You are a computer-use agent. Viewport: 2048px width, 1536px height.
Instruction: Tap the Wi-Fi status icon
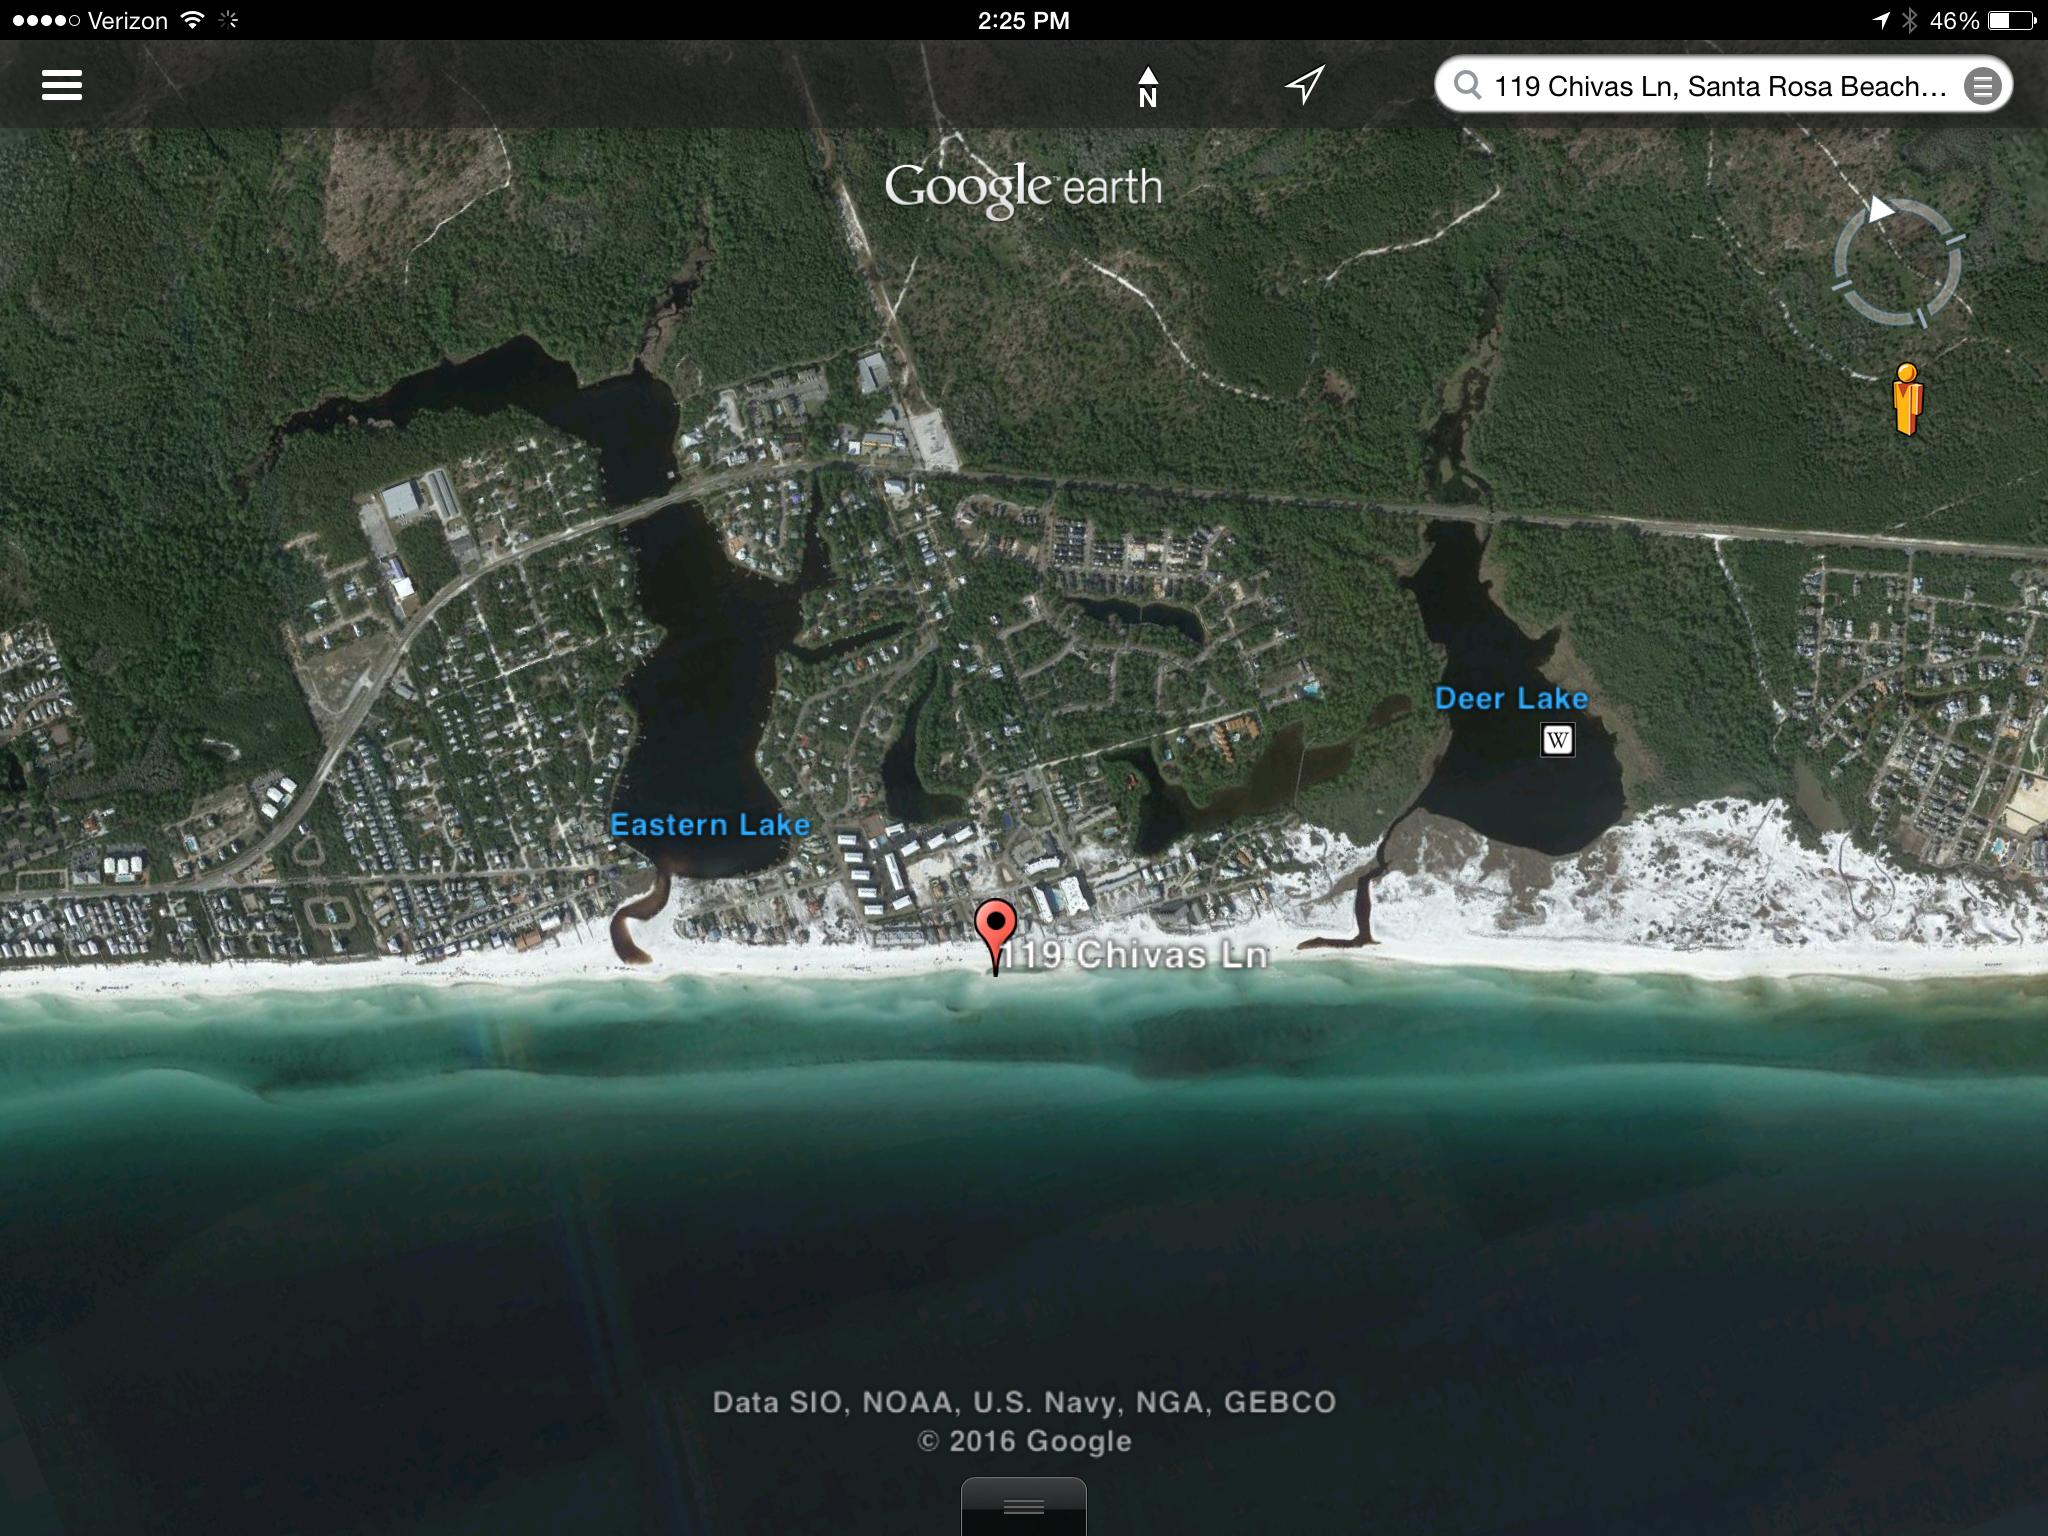point(192,20)
